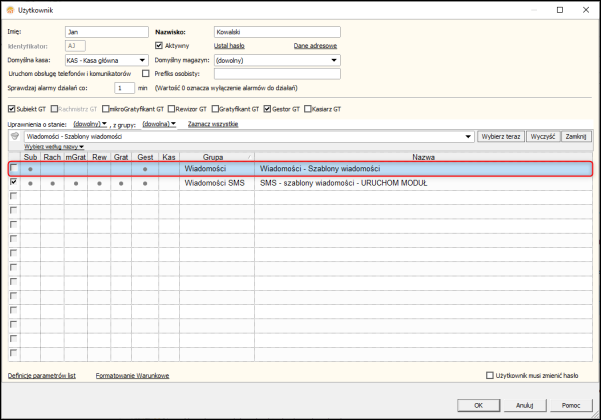The height and width of the screenshot is (420, 601).
Task: Open the permissions search combo box arrow
Action: coord(468,136)
